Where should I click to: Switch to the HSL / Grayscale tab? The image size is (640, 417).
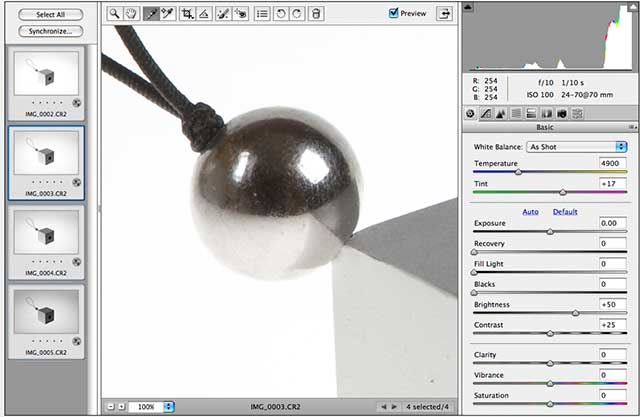(x=516, y=113)
